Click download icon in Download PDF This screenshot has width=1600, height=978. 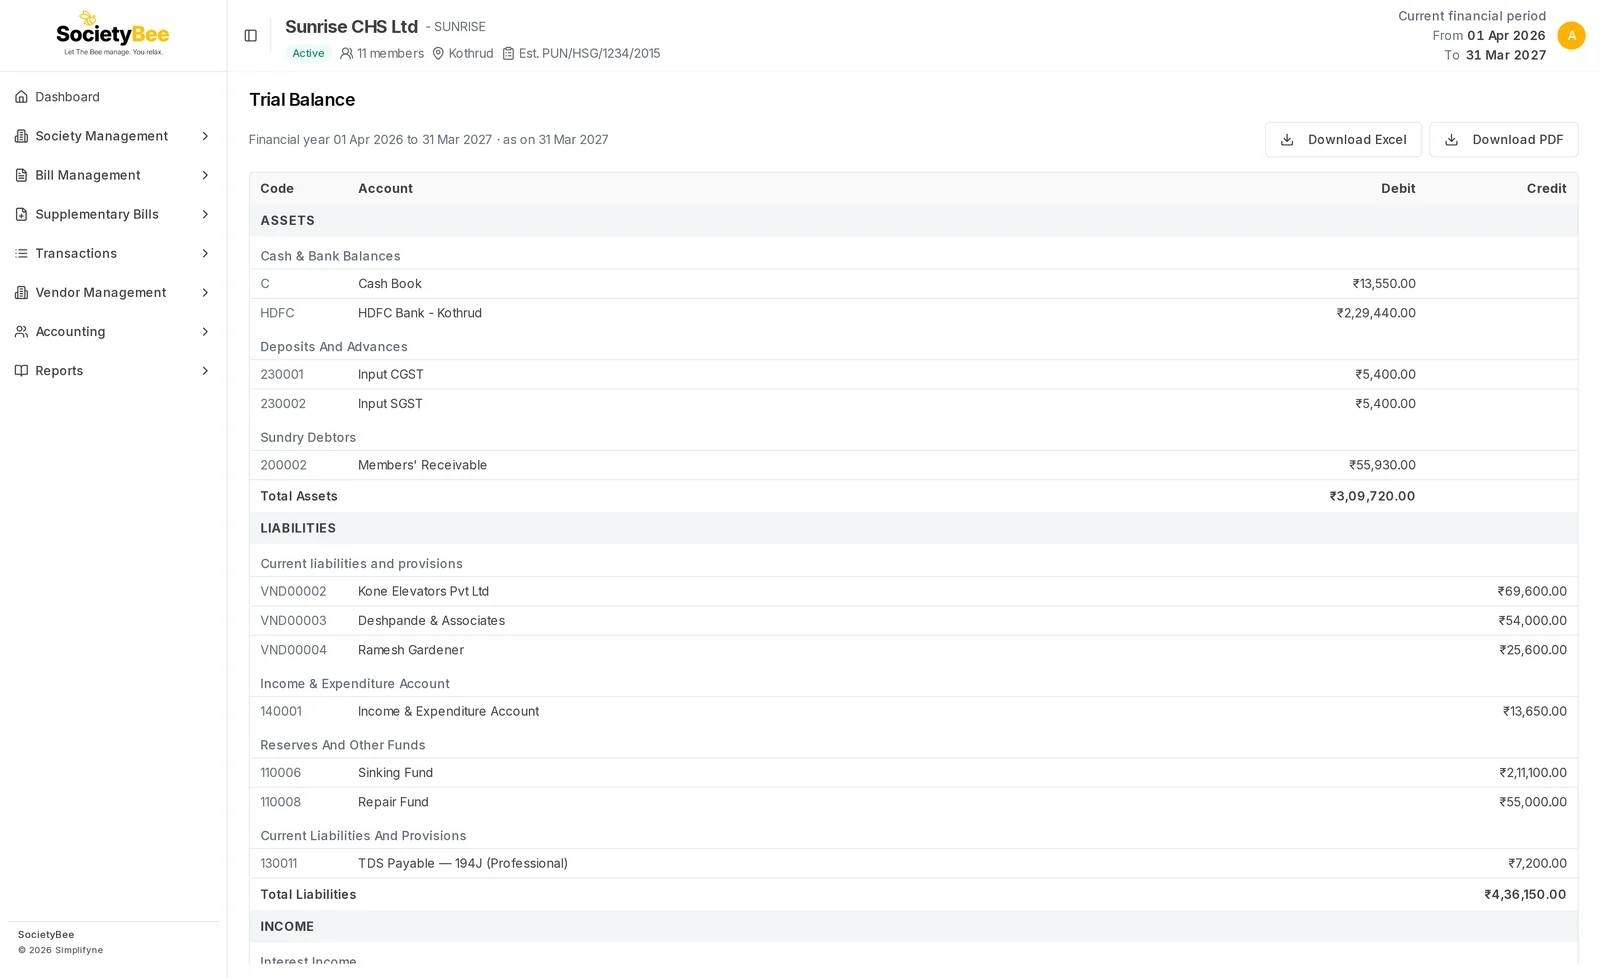click(x=1451, y=140)
